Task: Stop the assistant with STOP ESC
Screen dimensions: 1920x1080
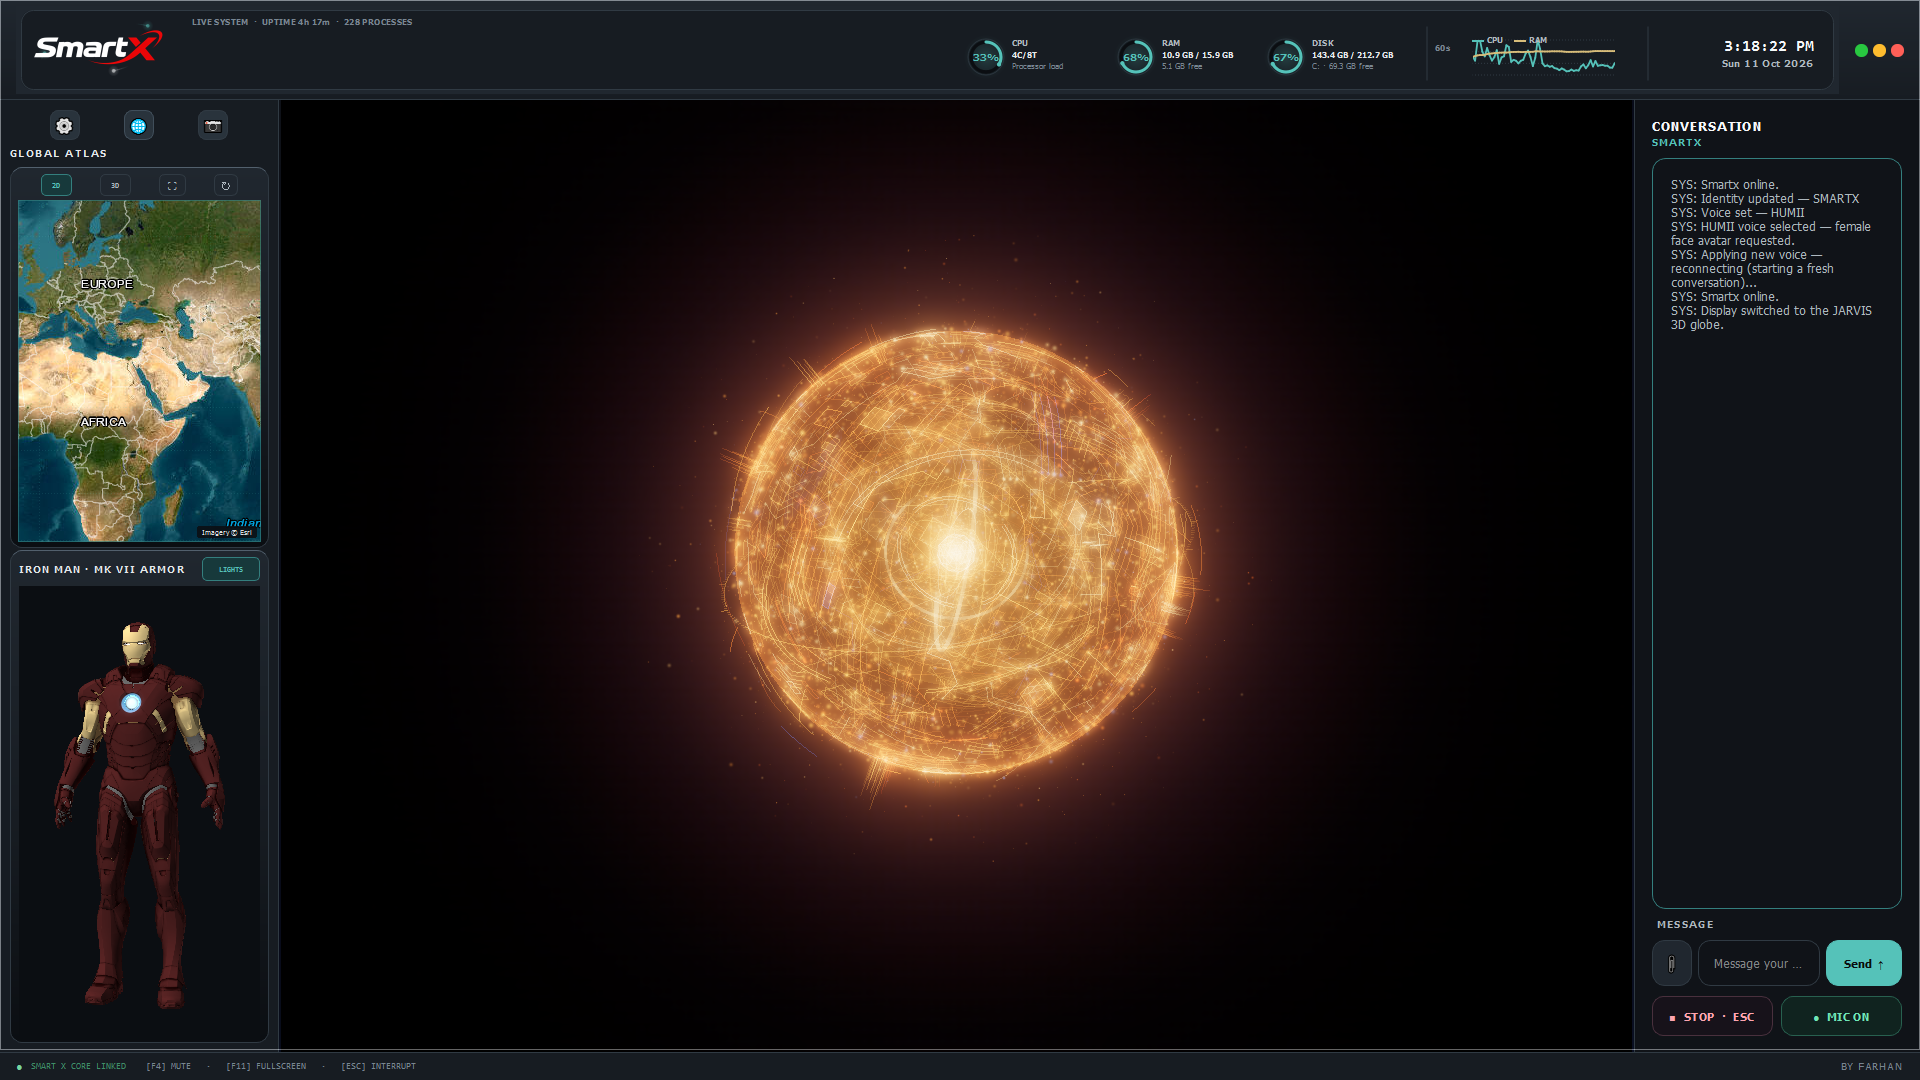Action: coord(1712,1017)
